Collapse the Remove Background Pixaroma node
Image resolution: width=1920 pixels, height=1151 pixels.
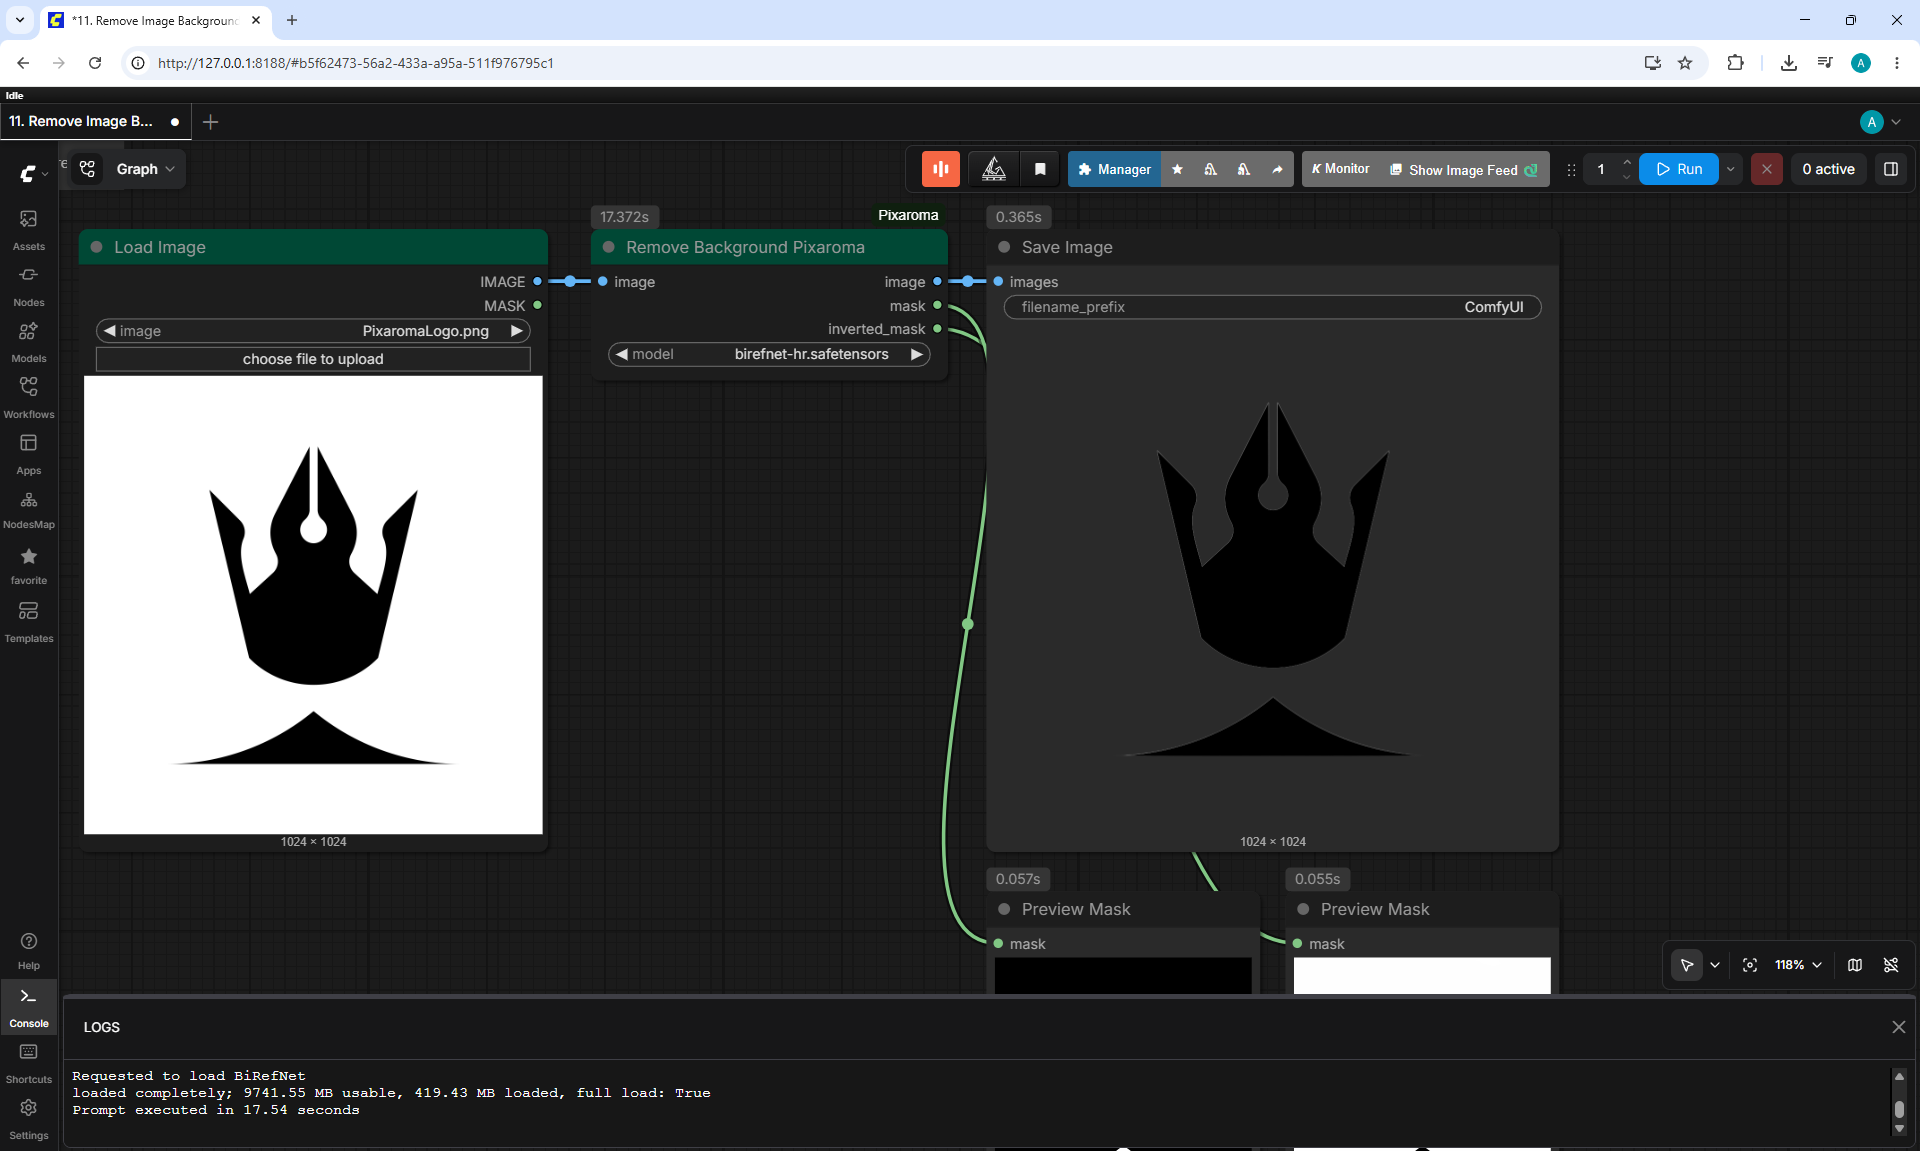(609, 247)
